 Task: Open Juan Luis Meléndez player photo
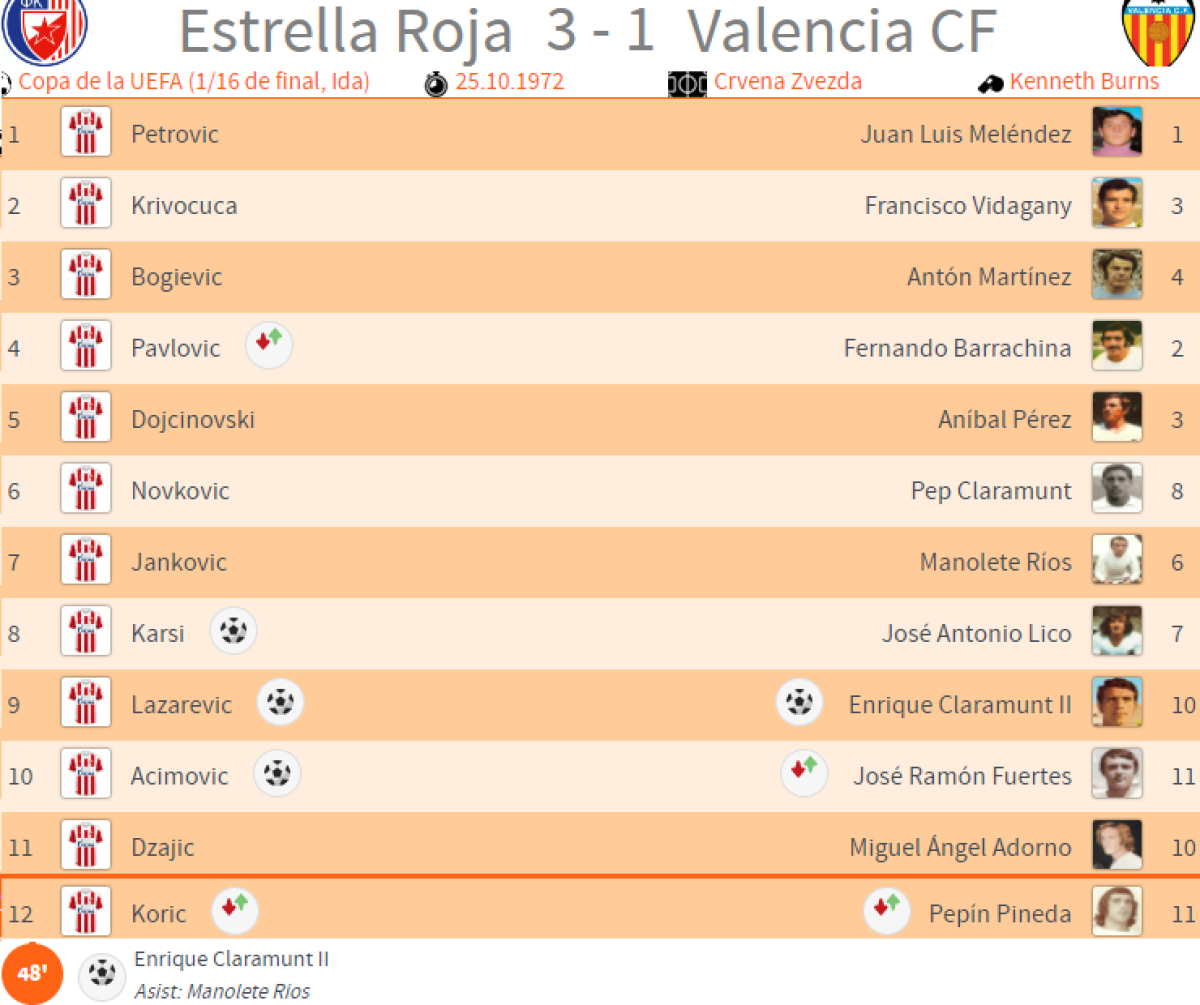point(1116,133)
